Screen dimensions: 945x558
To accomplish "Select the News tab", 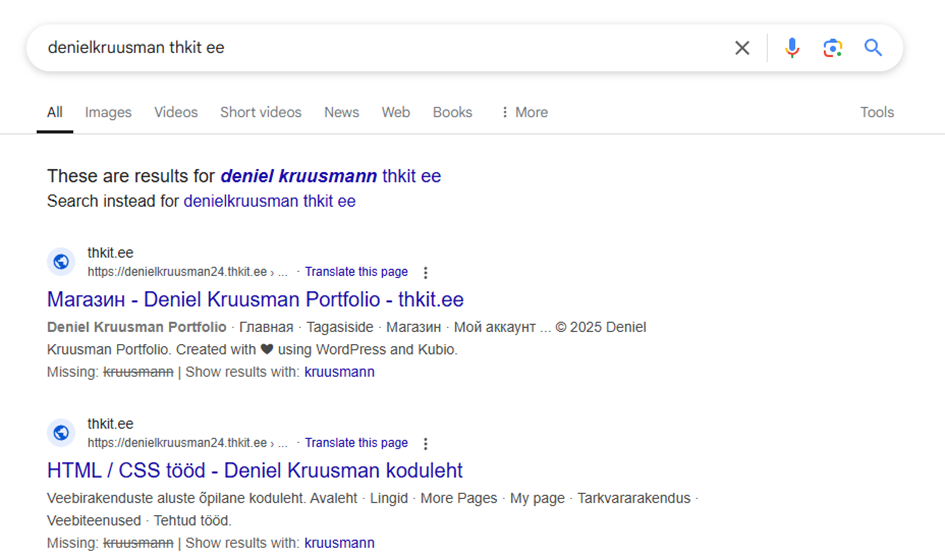I will (x=341, y=113).
